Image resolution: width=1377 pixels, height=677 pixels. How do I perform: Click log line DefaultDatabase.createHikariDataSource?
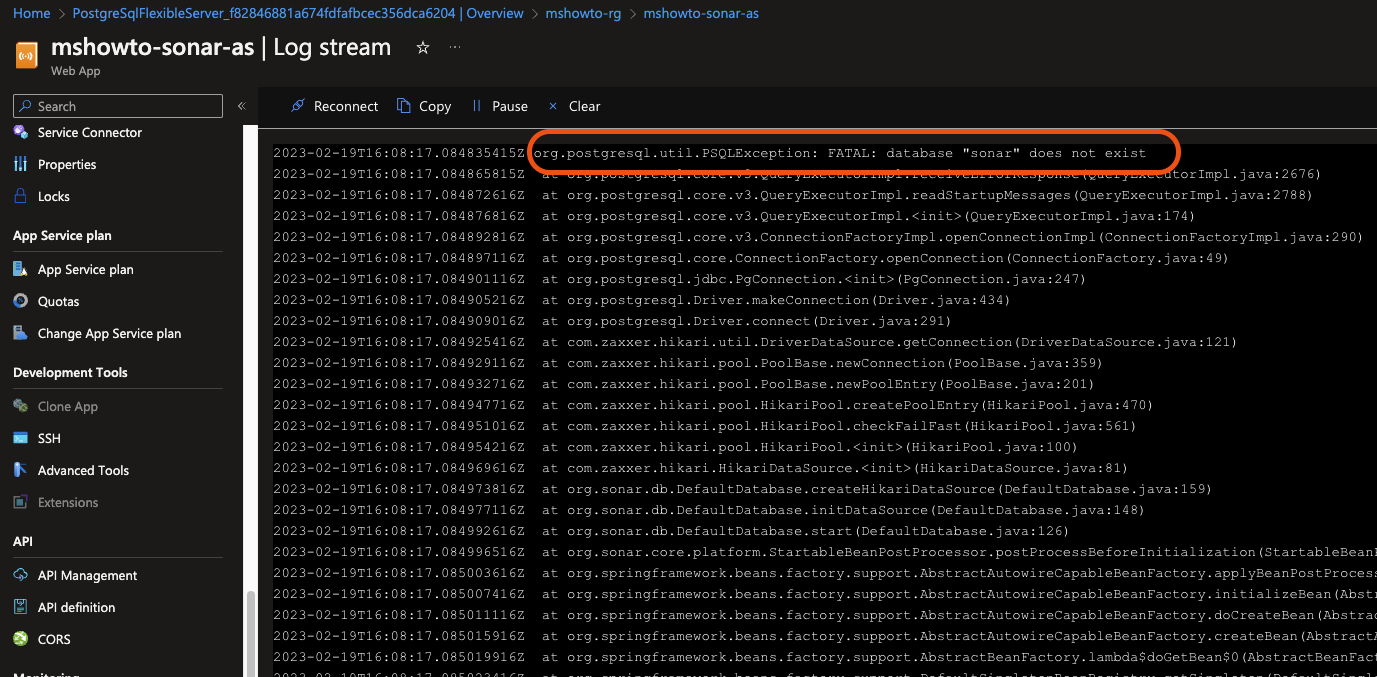tap(742, 489)
